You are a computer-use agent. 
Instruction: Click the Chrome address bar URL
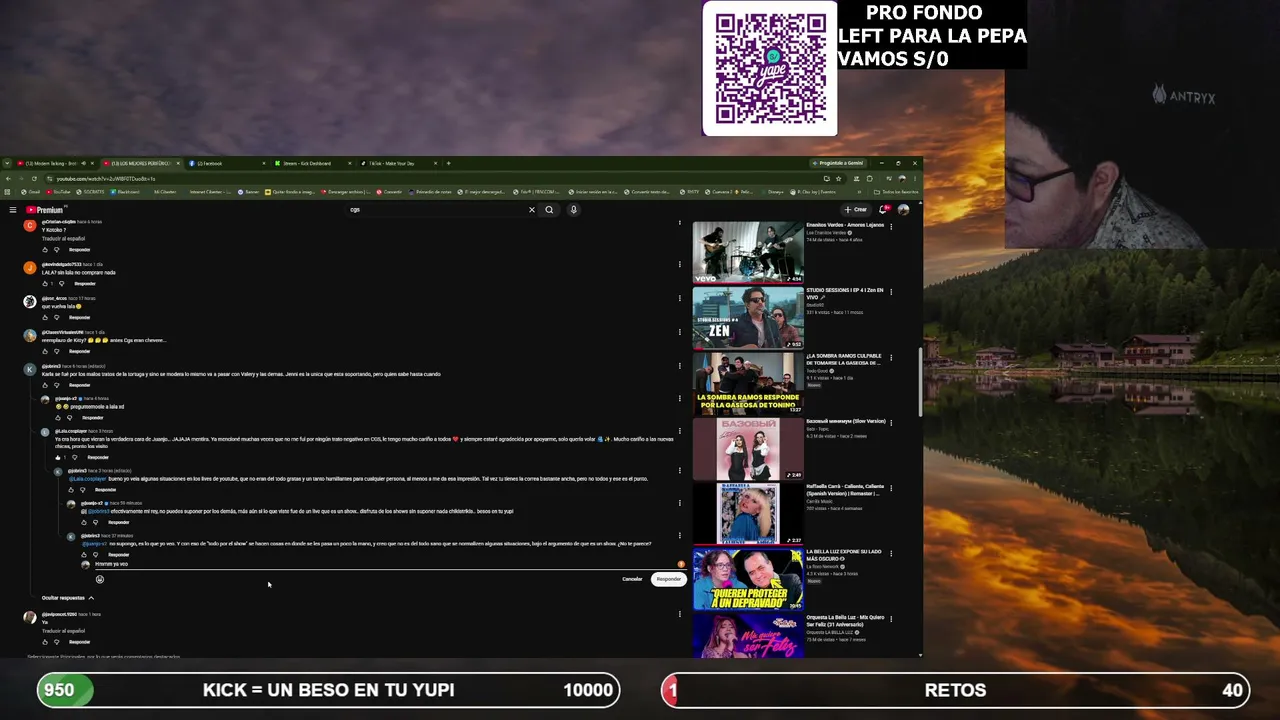105,178
